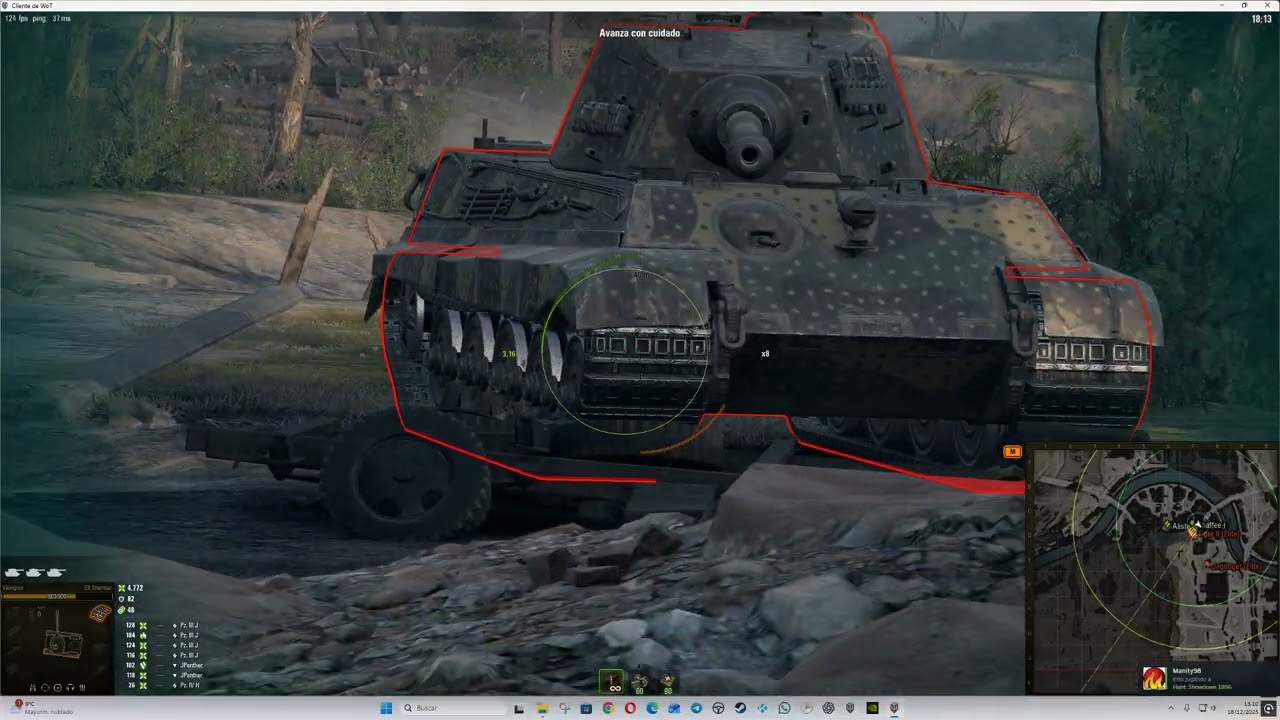Open Task View from the taskbar
The width and height of the screenshot is (1280, 720).
(519, 708)
